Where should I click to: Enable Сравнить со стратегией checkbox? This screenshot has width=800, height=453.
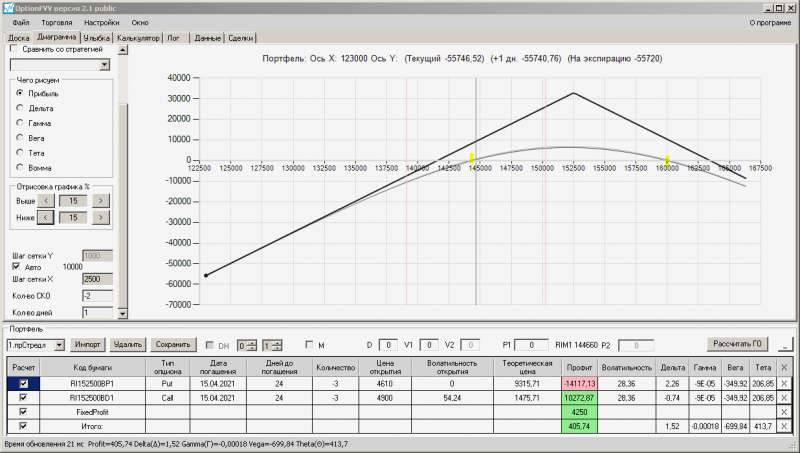tap(14, 49)
